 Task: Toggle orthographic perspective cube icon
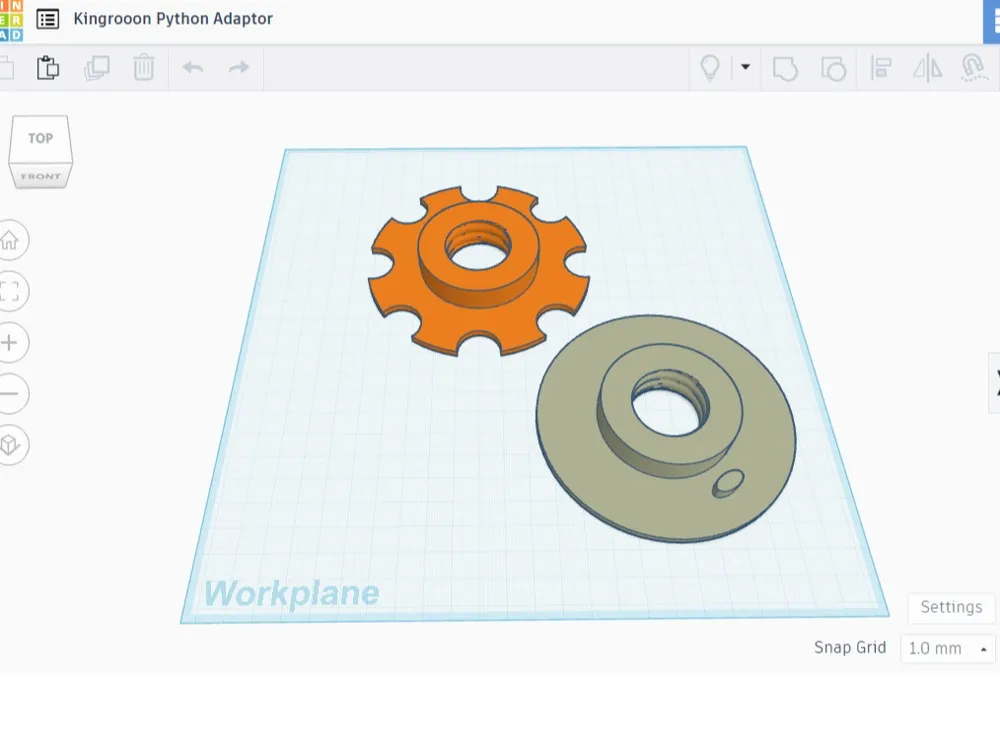(x=11, y=445)
